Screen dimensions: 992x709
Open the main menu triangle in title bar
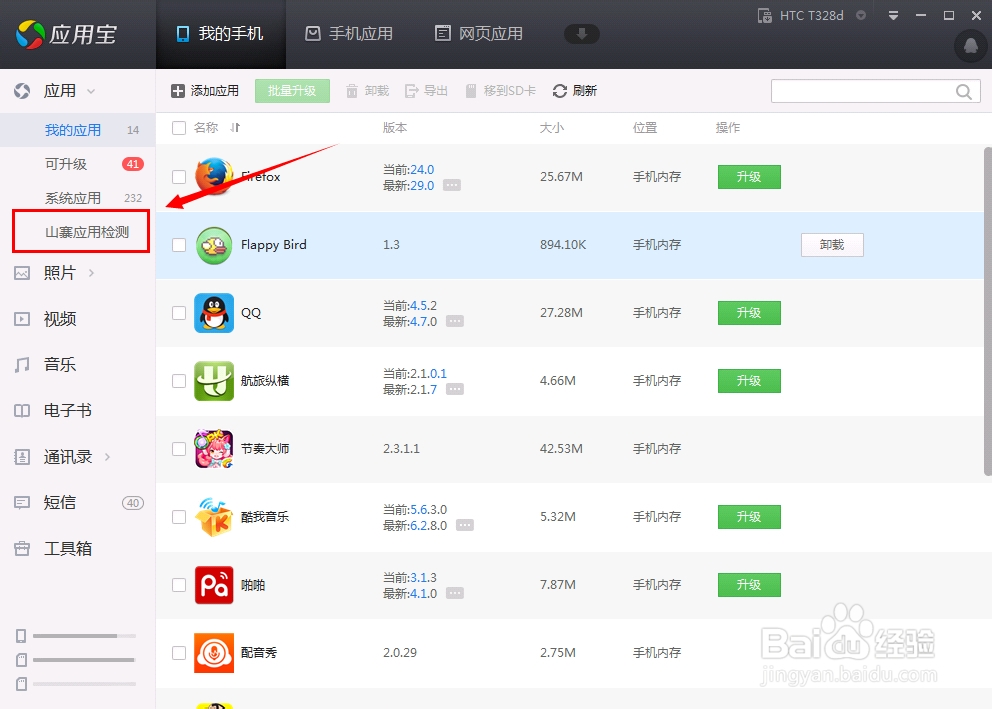point(893,15)
